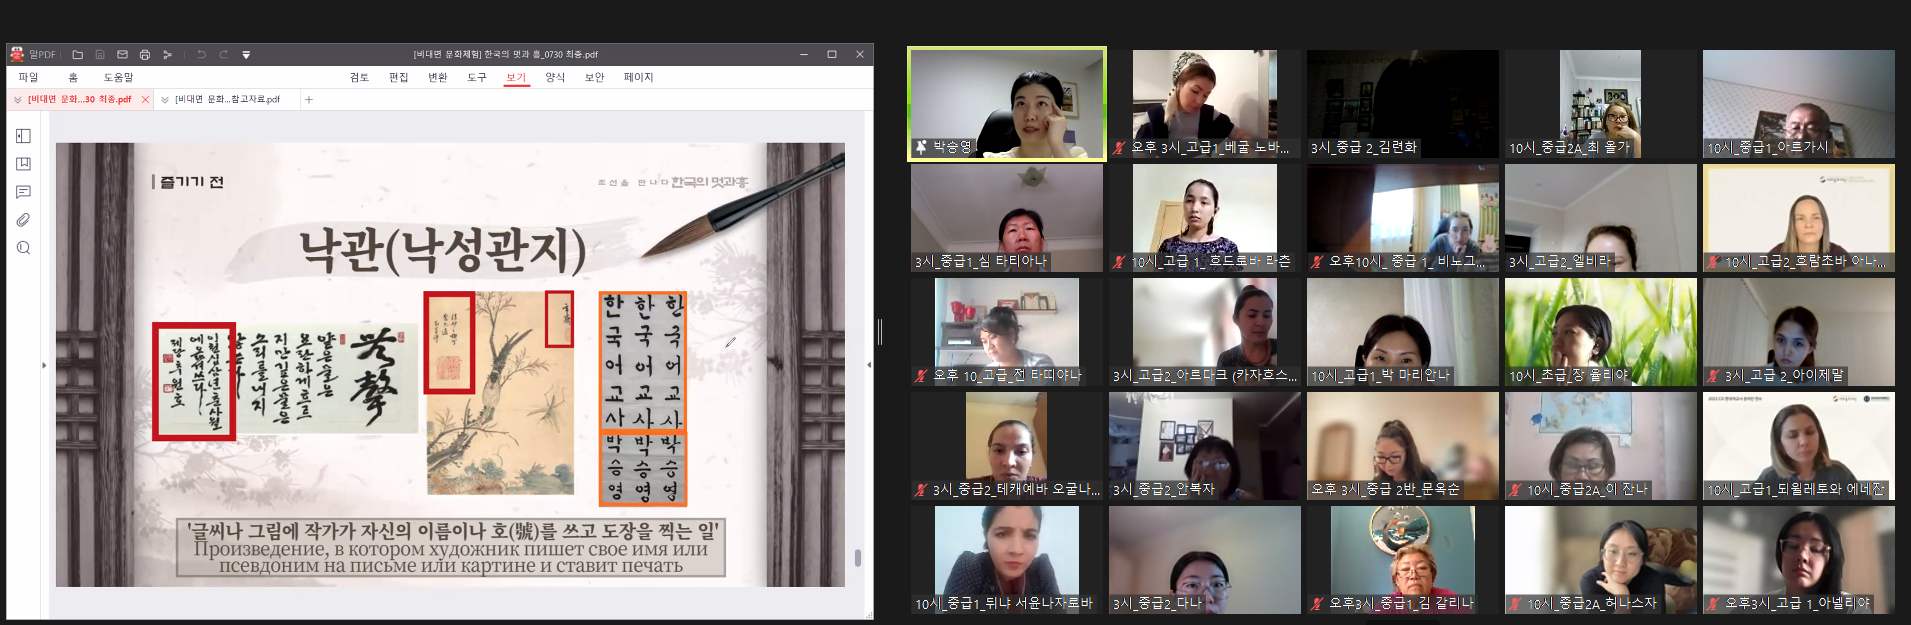
Task: Open the 홈 menu tab
Action: pos(73,77)
